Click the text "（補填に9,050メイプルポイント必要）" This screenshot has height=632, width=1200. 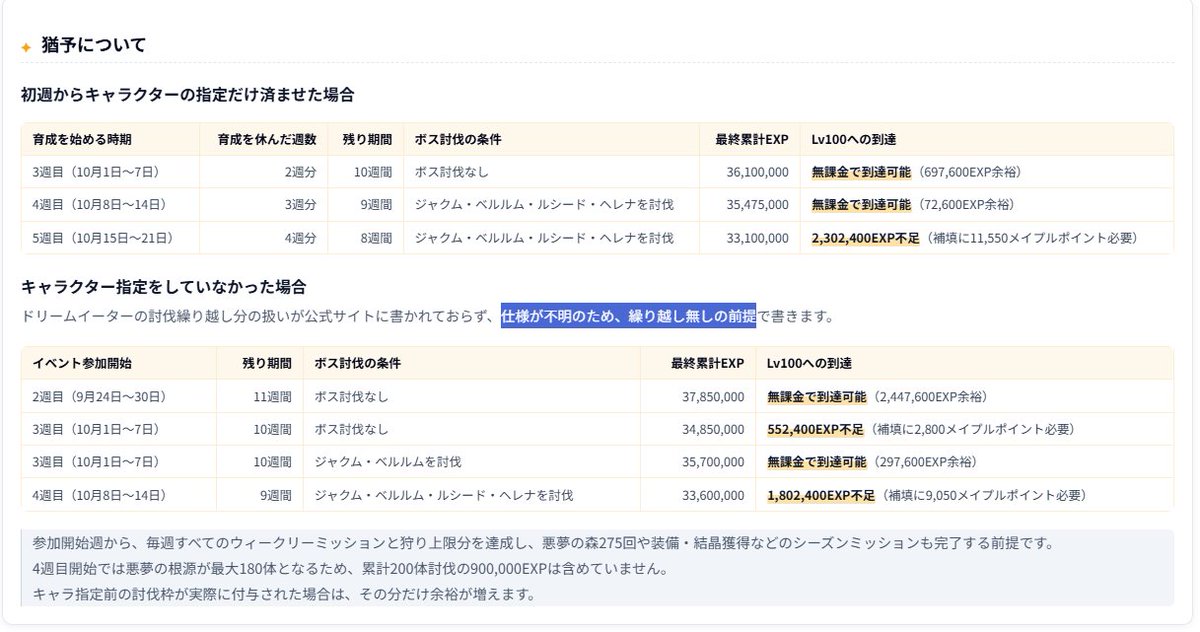click(983, 495)
